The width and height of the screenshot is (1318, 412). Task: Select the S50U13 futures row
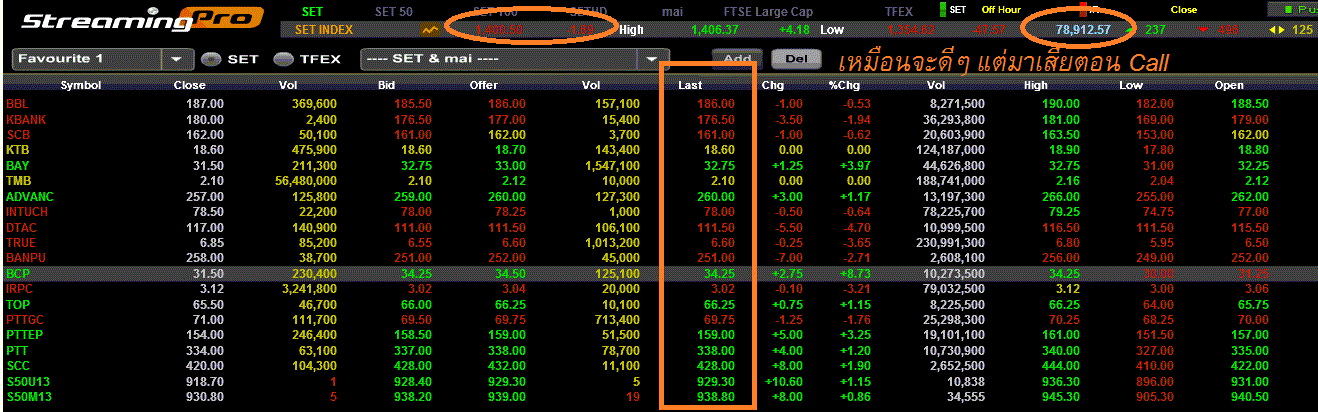[659, 381]
